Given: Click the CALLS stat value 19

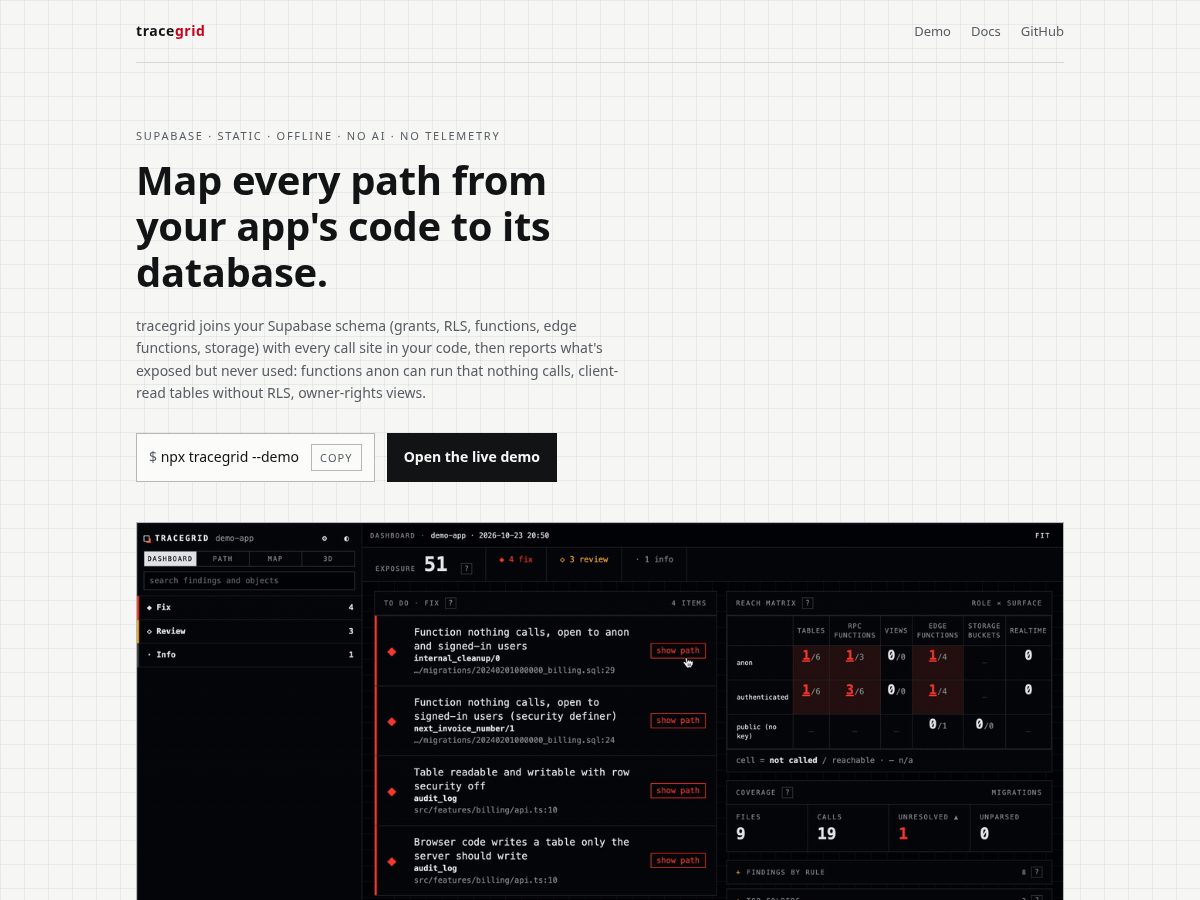Looking at the screenshot, I should click(x=826, y=833).
